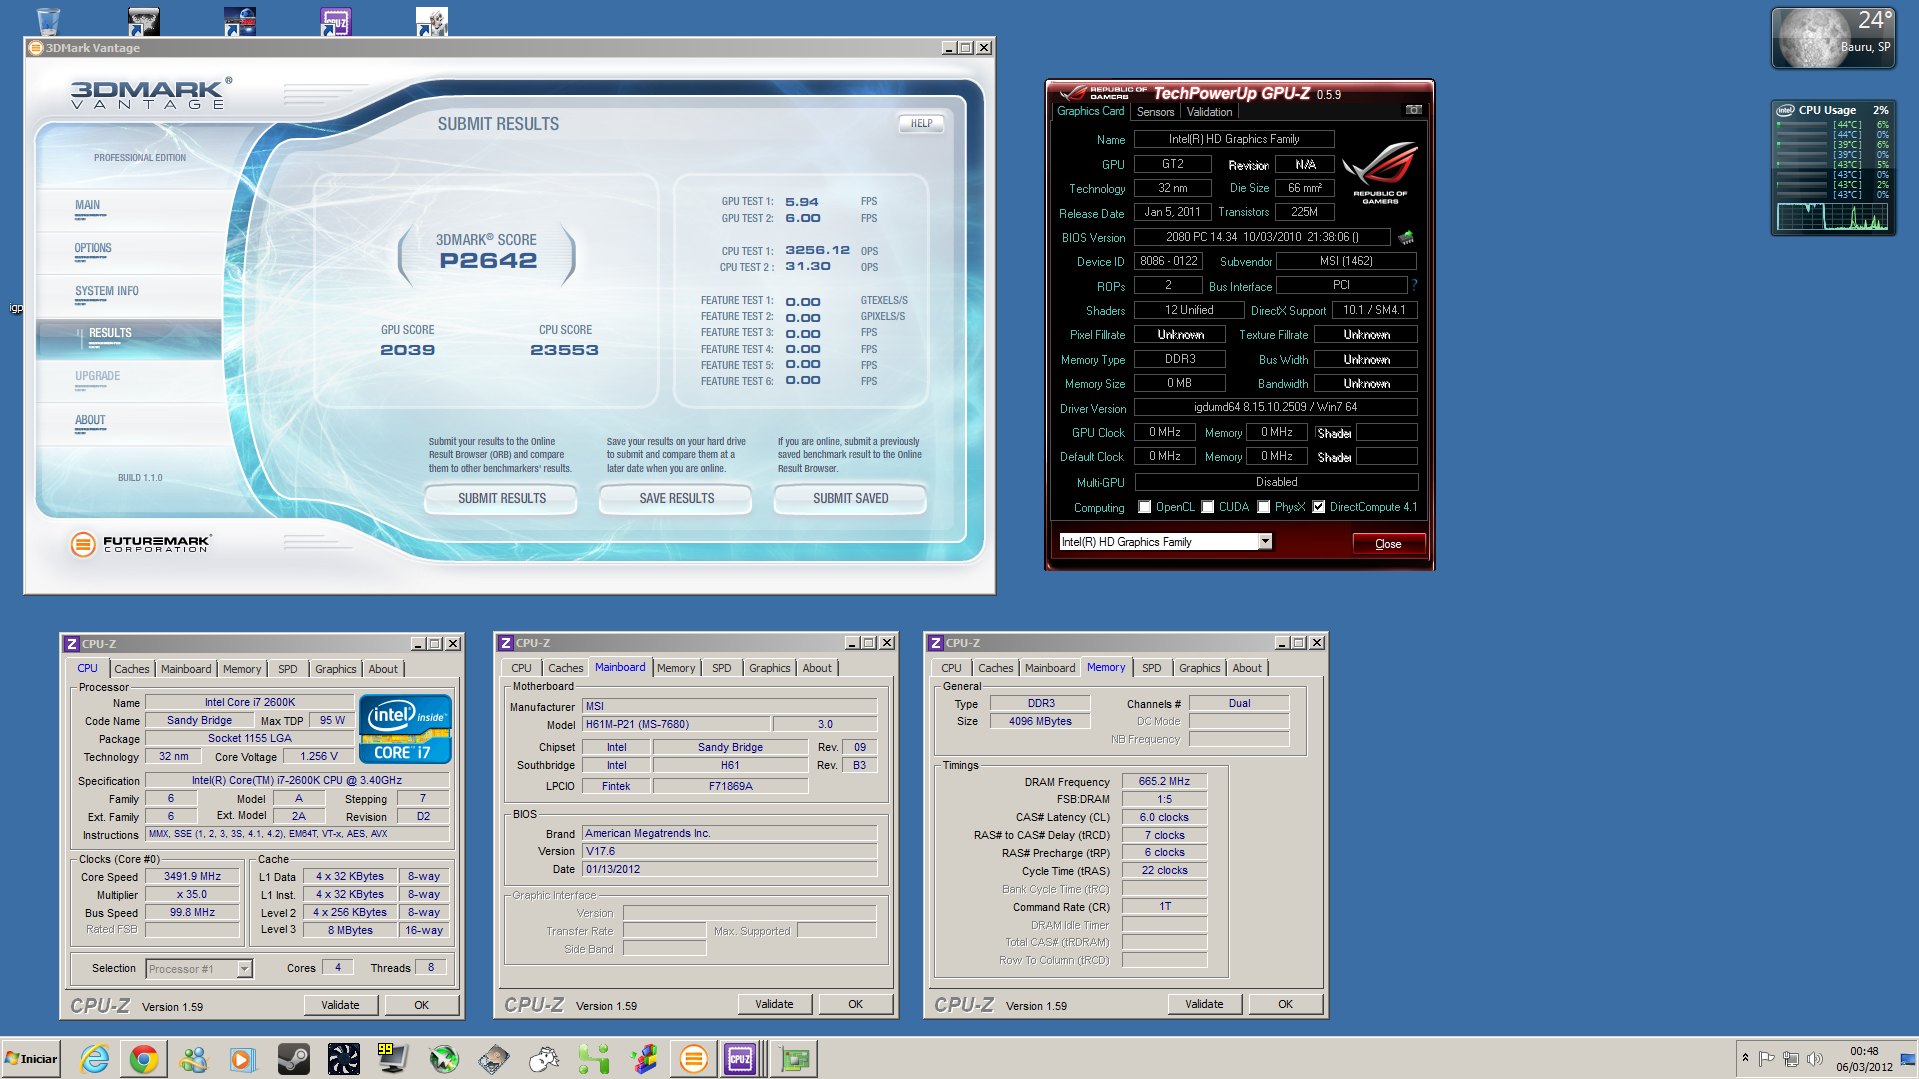Open the colored blocks defrag taskbar icon

pos(644,1059)
